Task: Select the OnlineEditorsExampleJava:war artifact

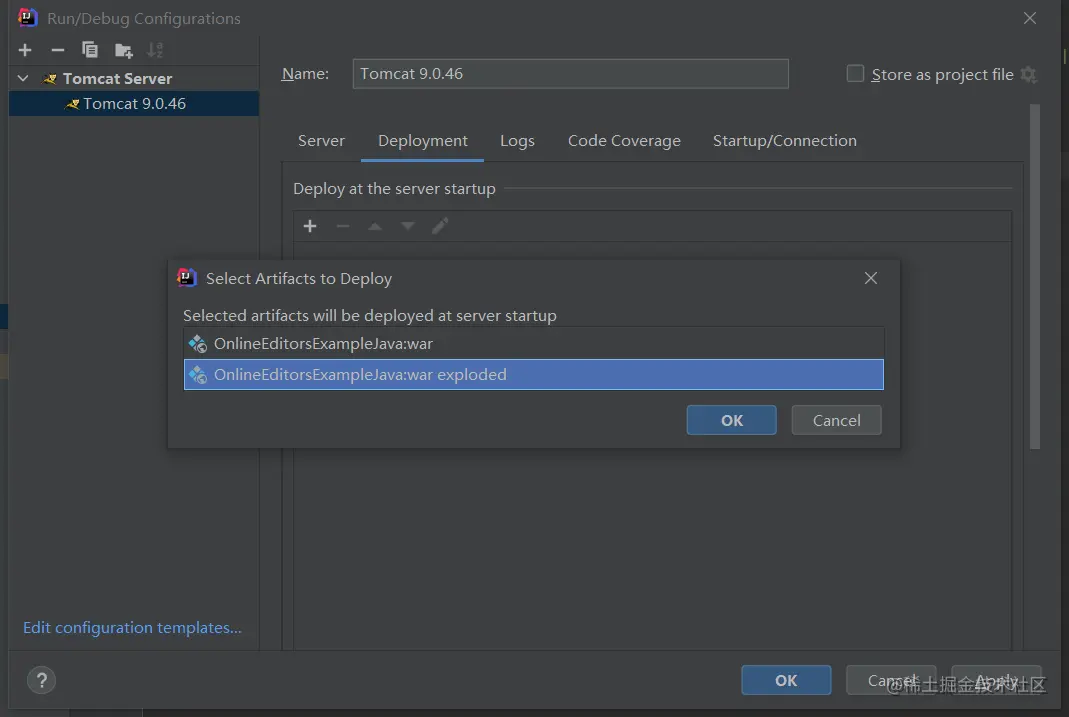Action: pyautogui.click(x=323, y=344)
